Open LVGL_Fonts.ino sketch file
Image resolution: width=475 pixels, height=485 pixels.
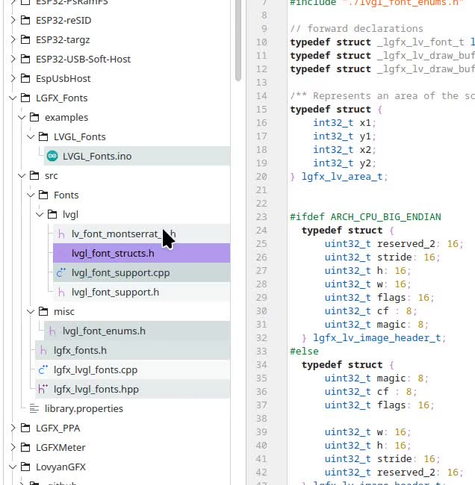click(x=137, y=156)
